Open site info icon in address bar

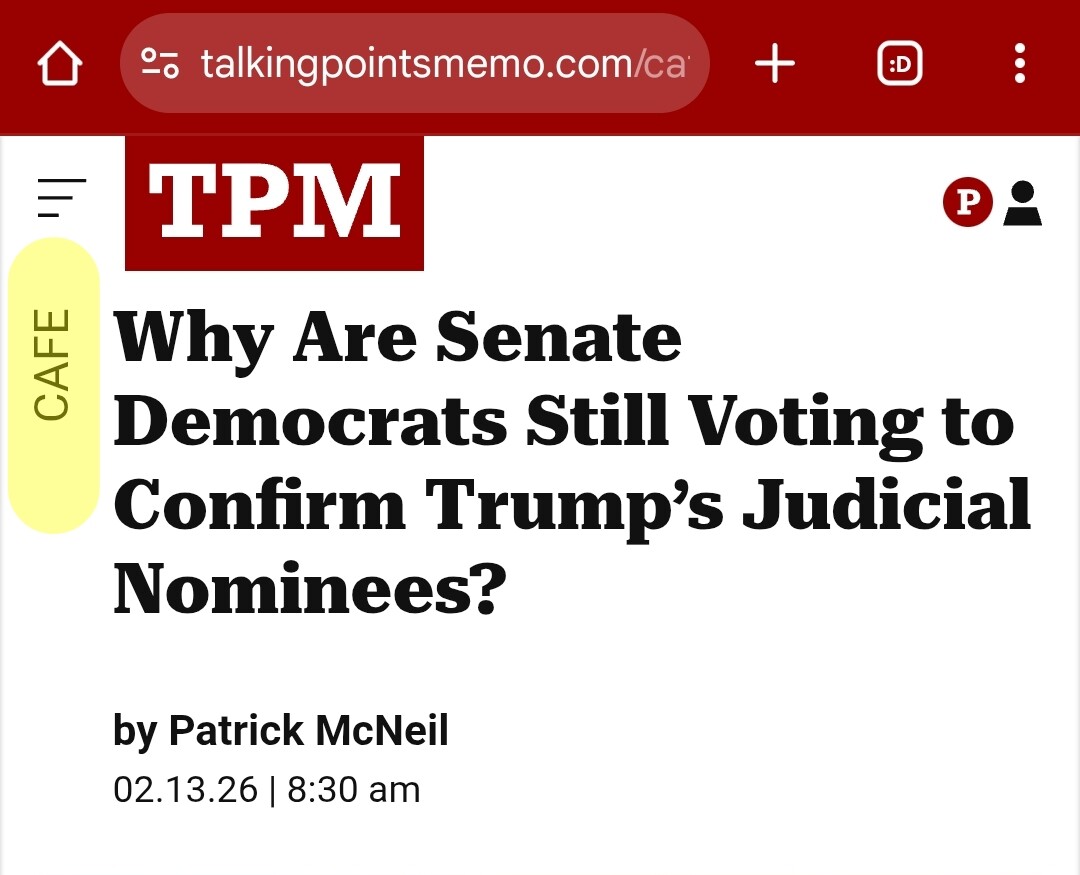click(x=160, y=65)
